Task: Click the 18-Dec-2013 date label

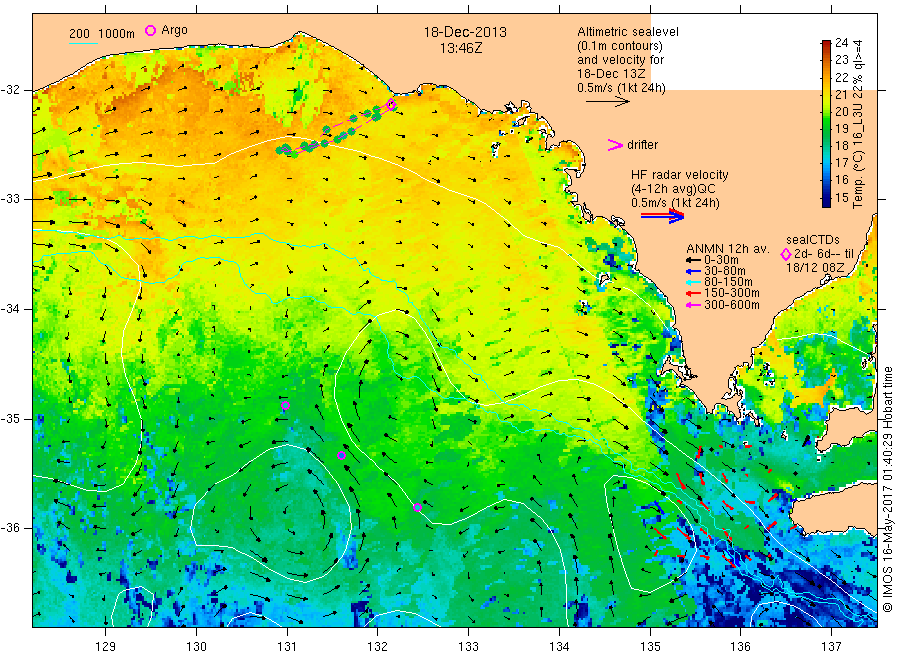Action: pos(465,32)
